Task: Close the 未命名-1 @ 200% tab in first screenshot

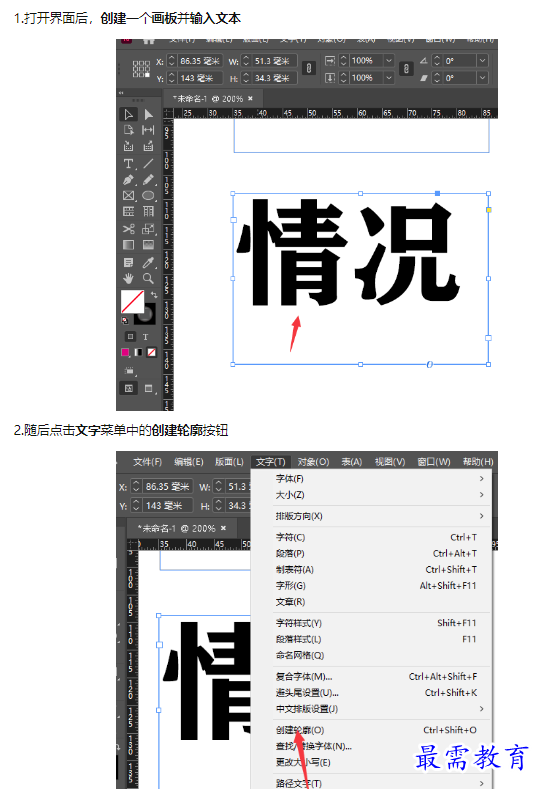Action: point(250,99)
